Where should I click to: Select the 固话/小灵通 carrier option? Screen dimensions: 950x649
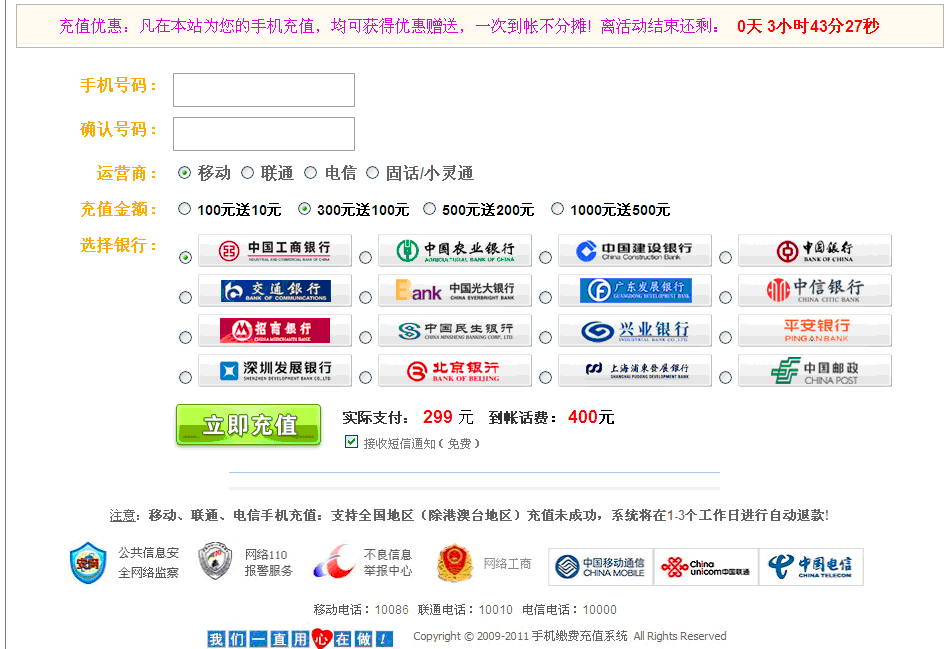pyautogui.click(x=373, y=173)
